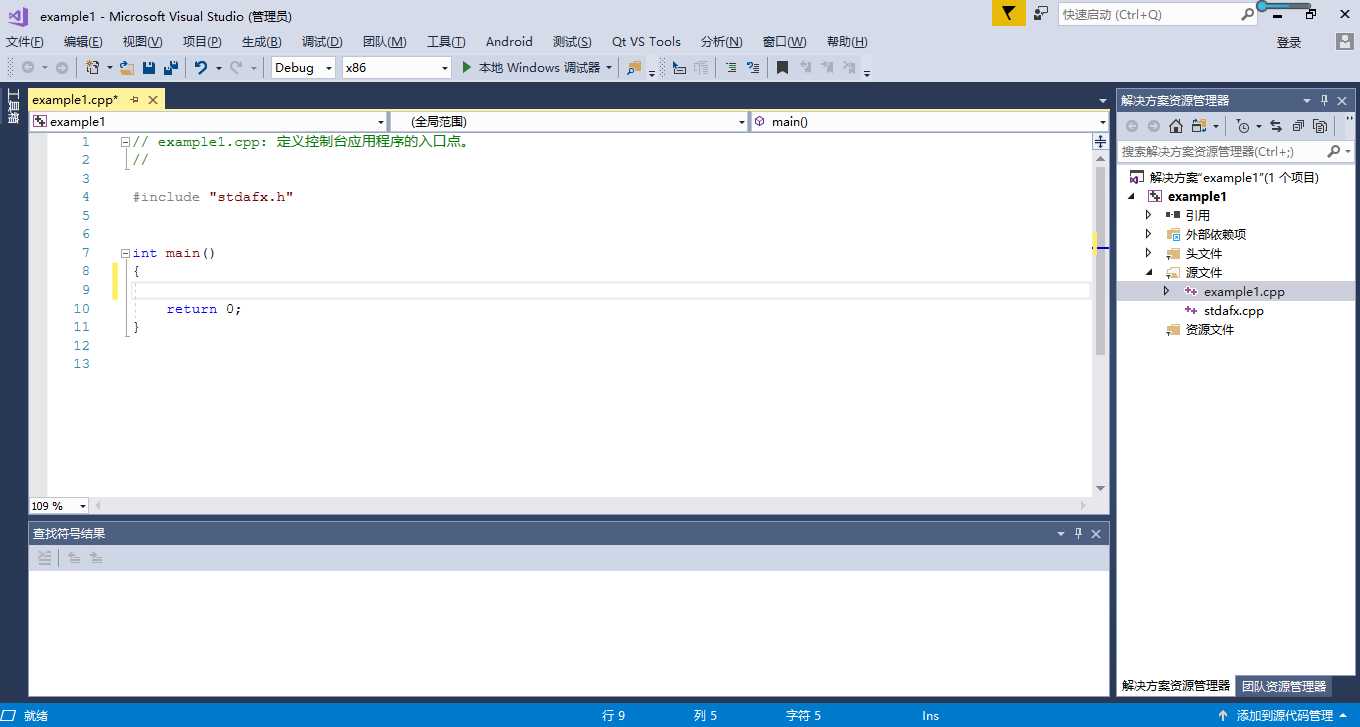Click the 登录 sign-in link
The width and height of the screenshot is (1360, 727).
click(1289, 42)
